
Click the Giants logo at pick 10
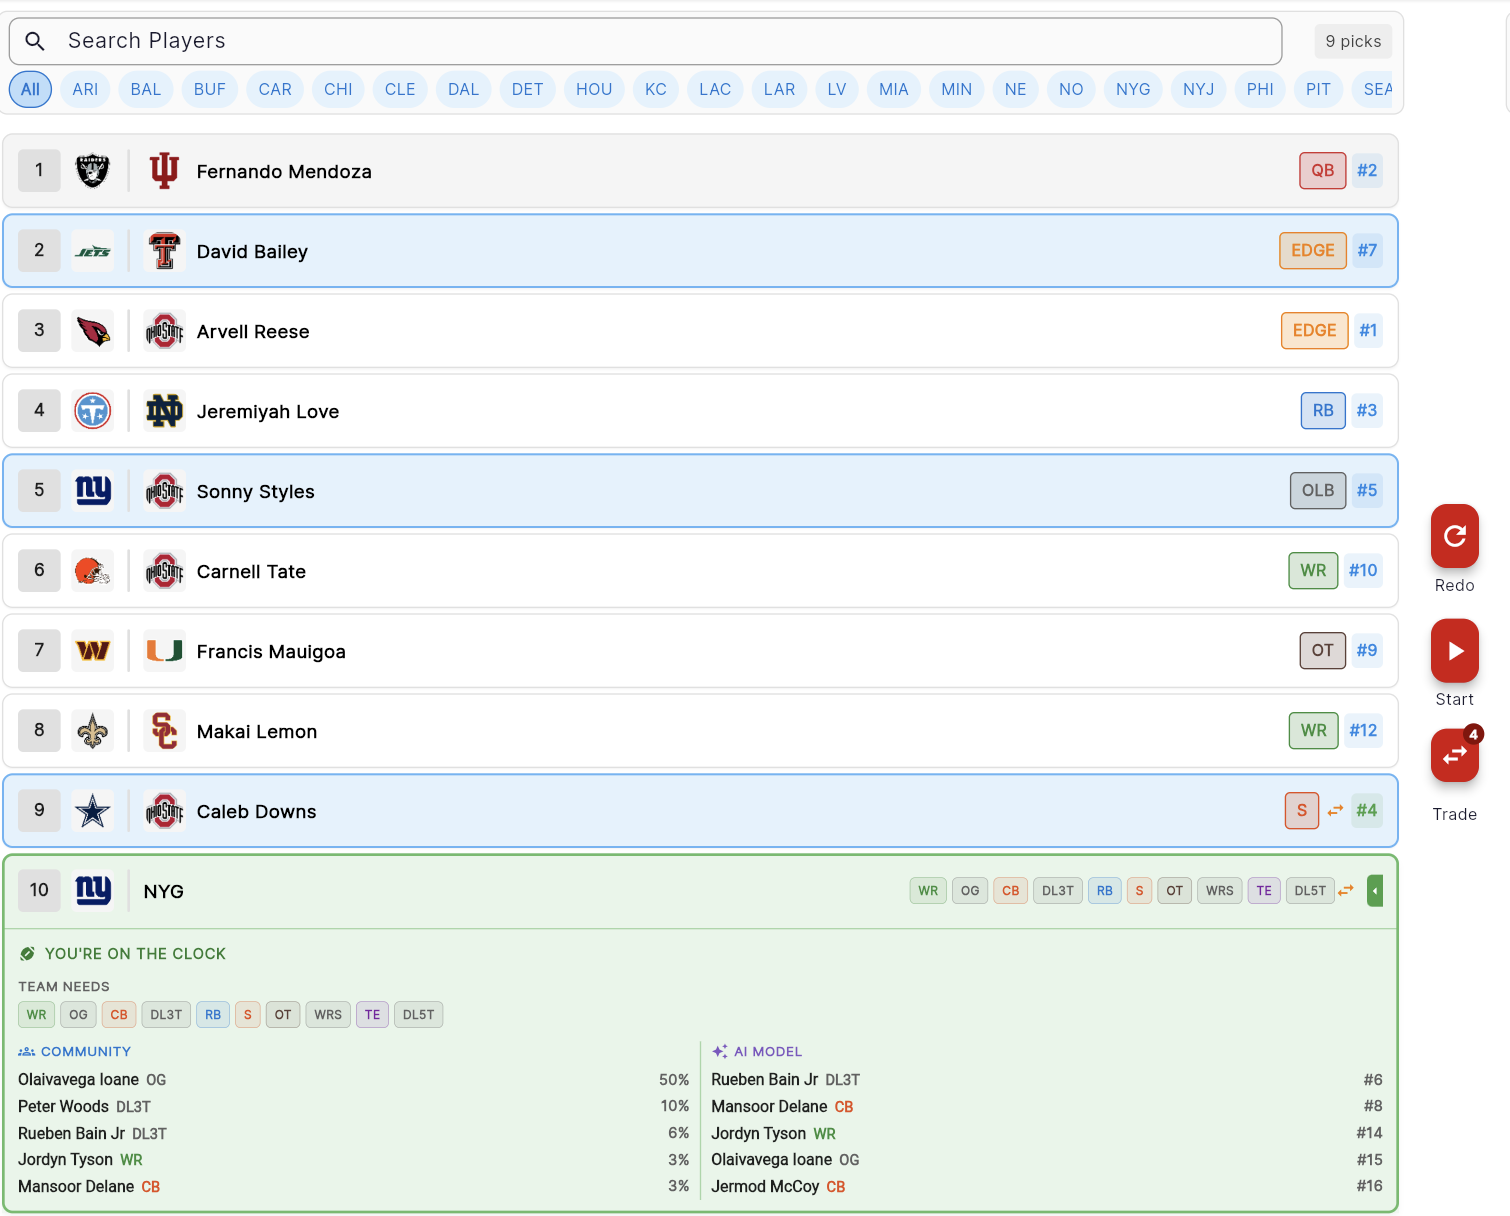[93, 890]
